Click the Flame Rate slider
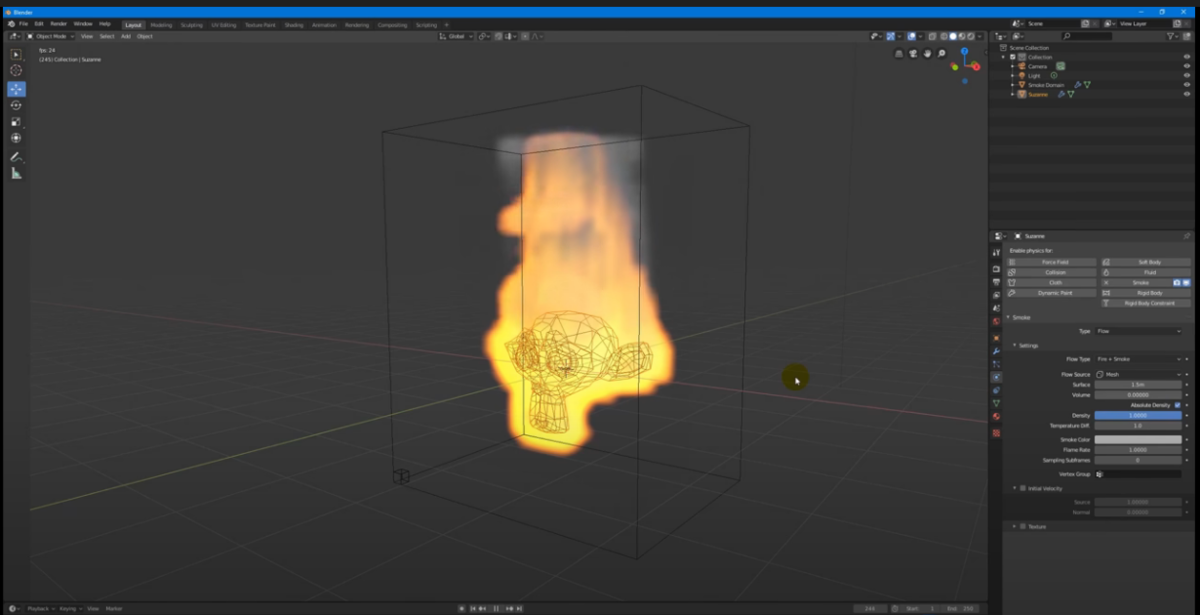1200x615 pixels. pos(1138,450)
